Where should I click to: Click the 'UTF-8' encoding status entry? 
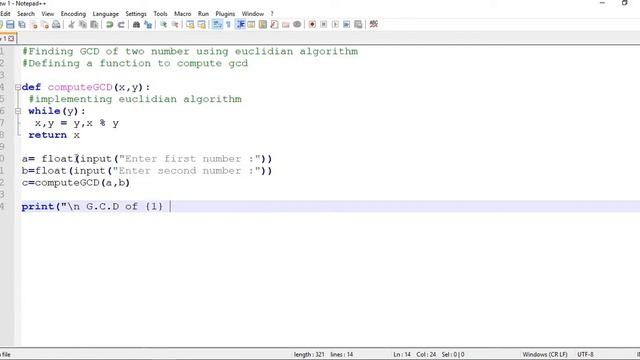click(x=585, y=354)
